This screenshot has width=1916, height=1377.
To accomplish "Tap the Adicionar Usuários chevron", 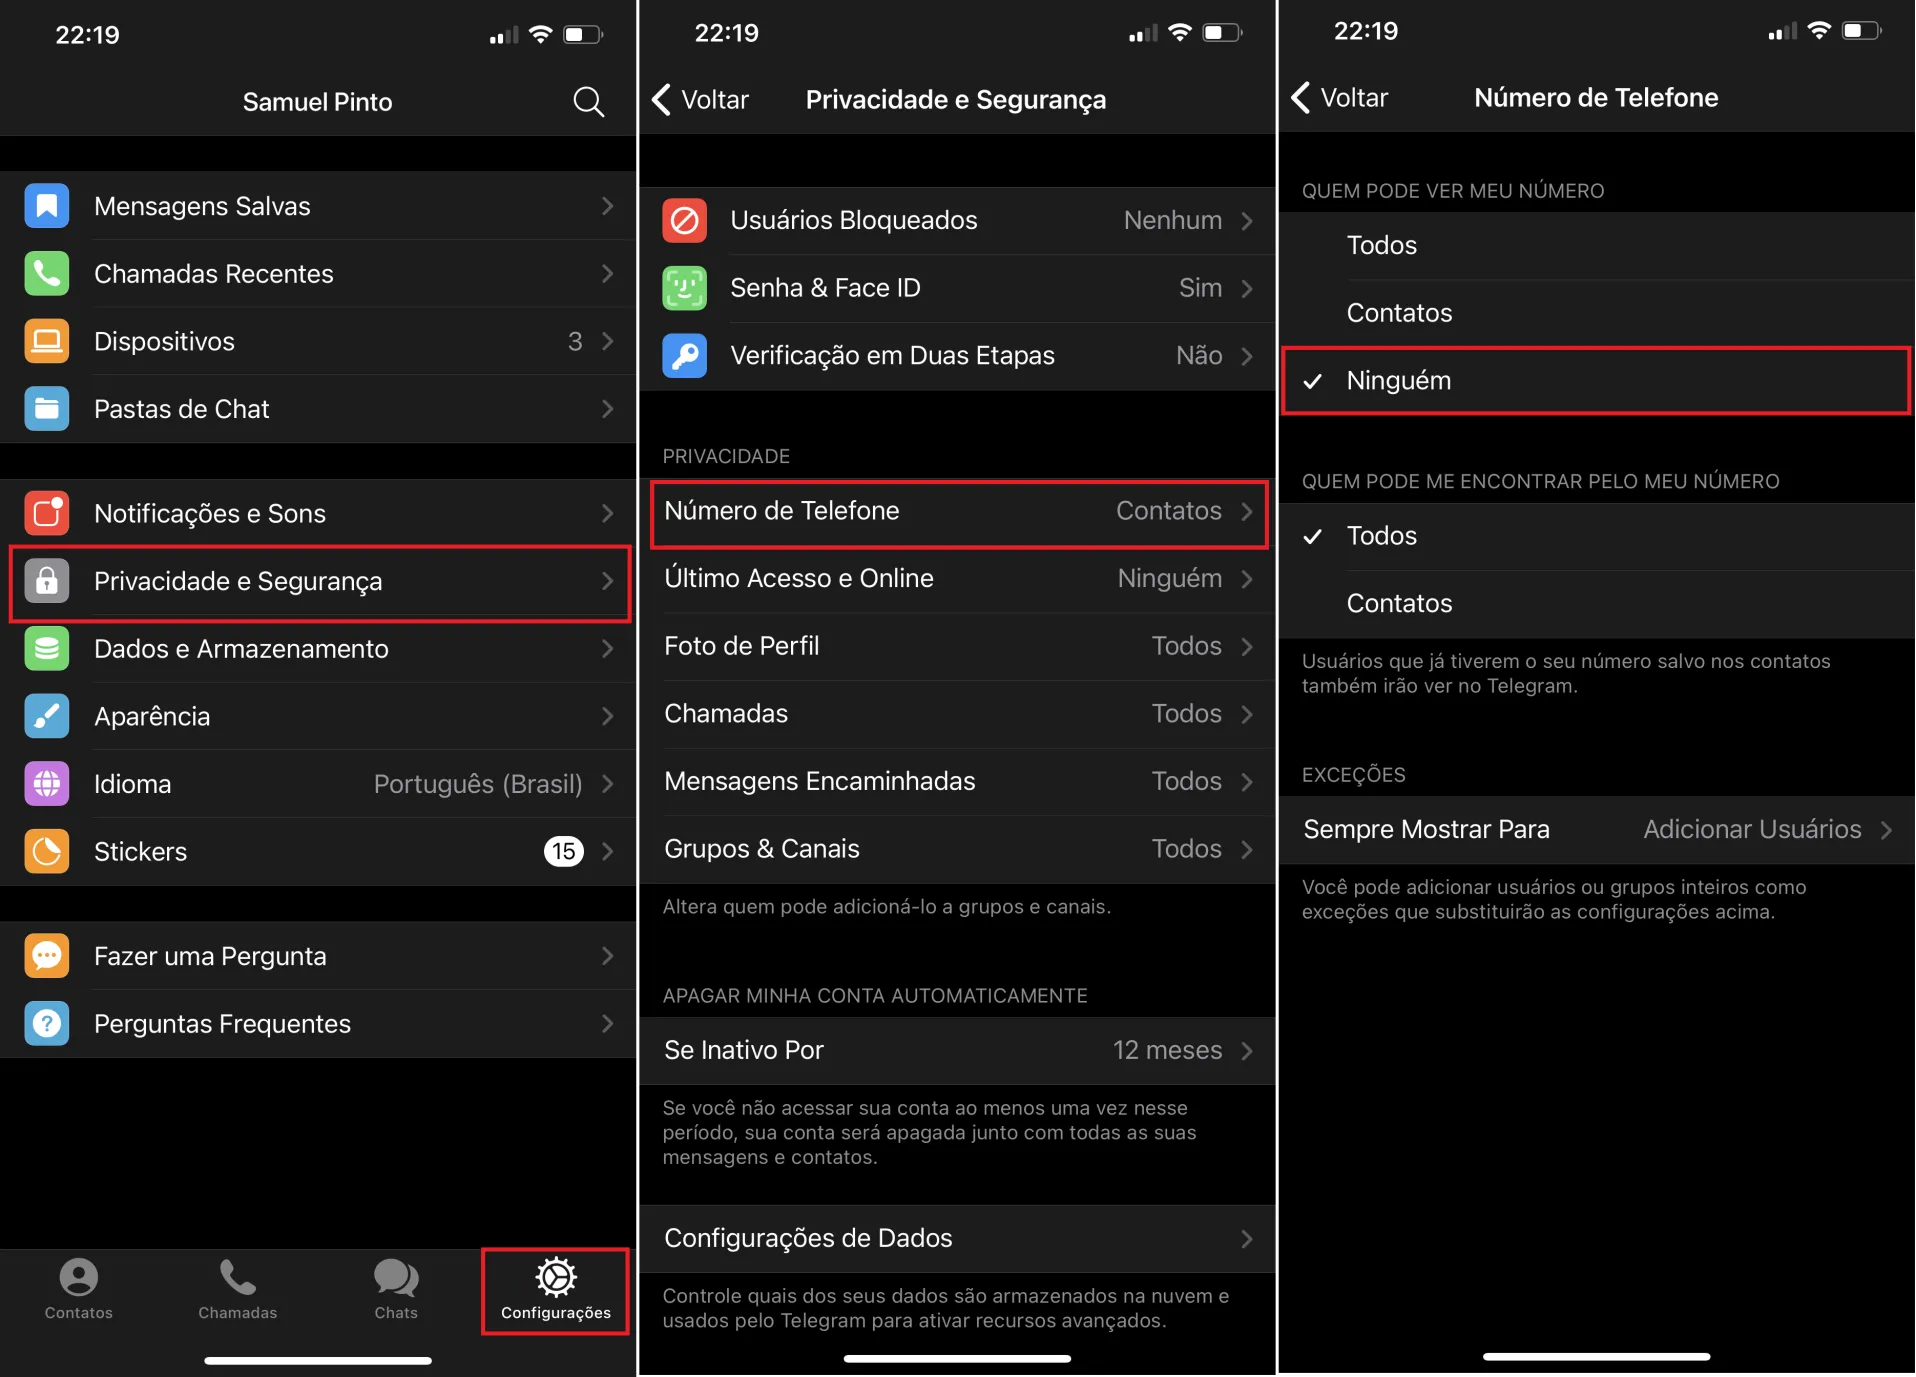I will click(x=1886, y=830).
